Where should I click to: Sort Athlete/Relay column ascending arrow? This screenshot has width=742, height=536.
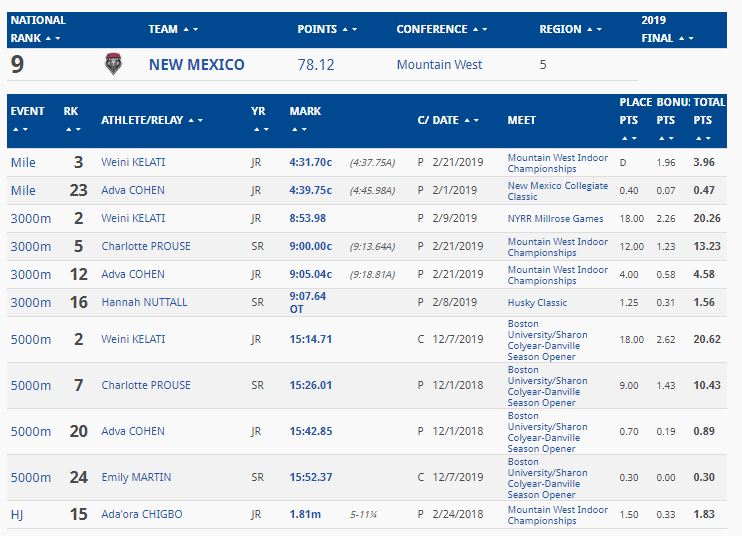(191, 120)
